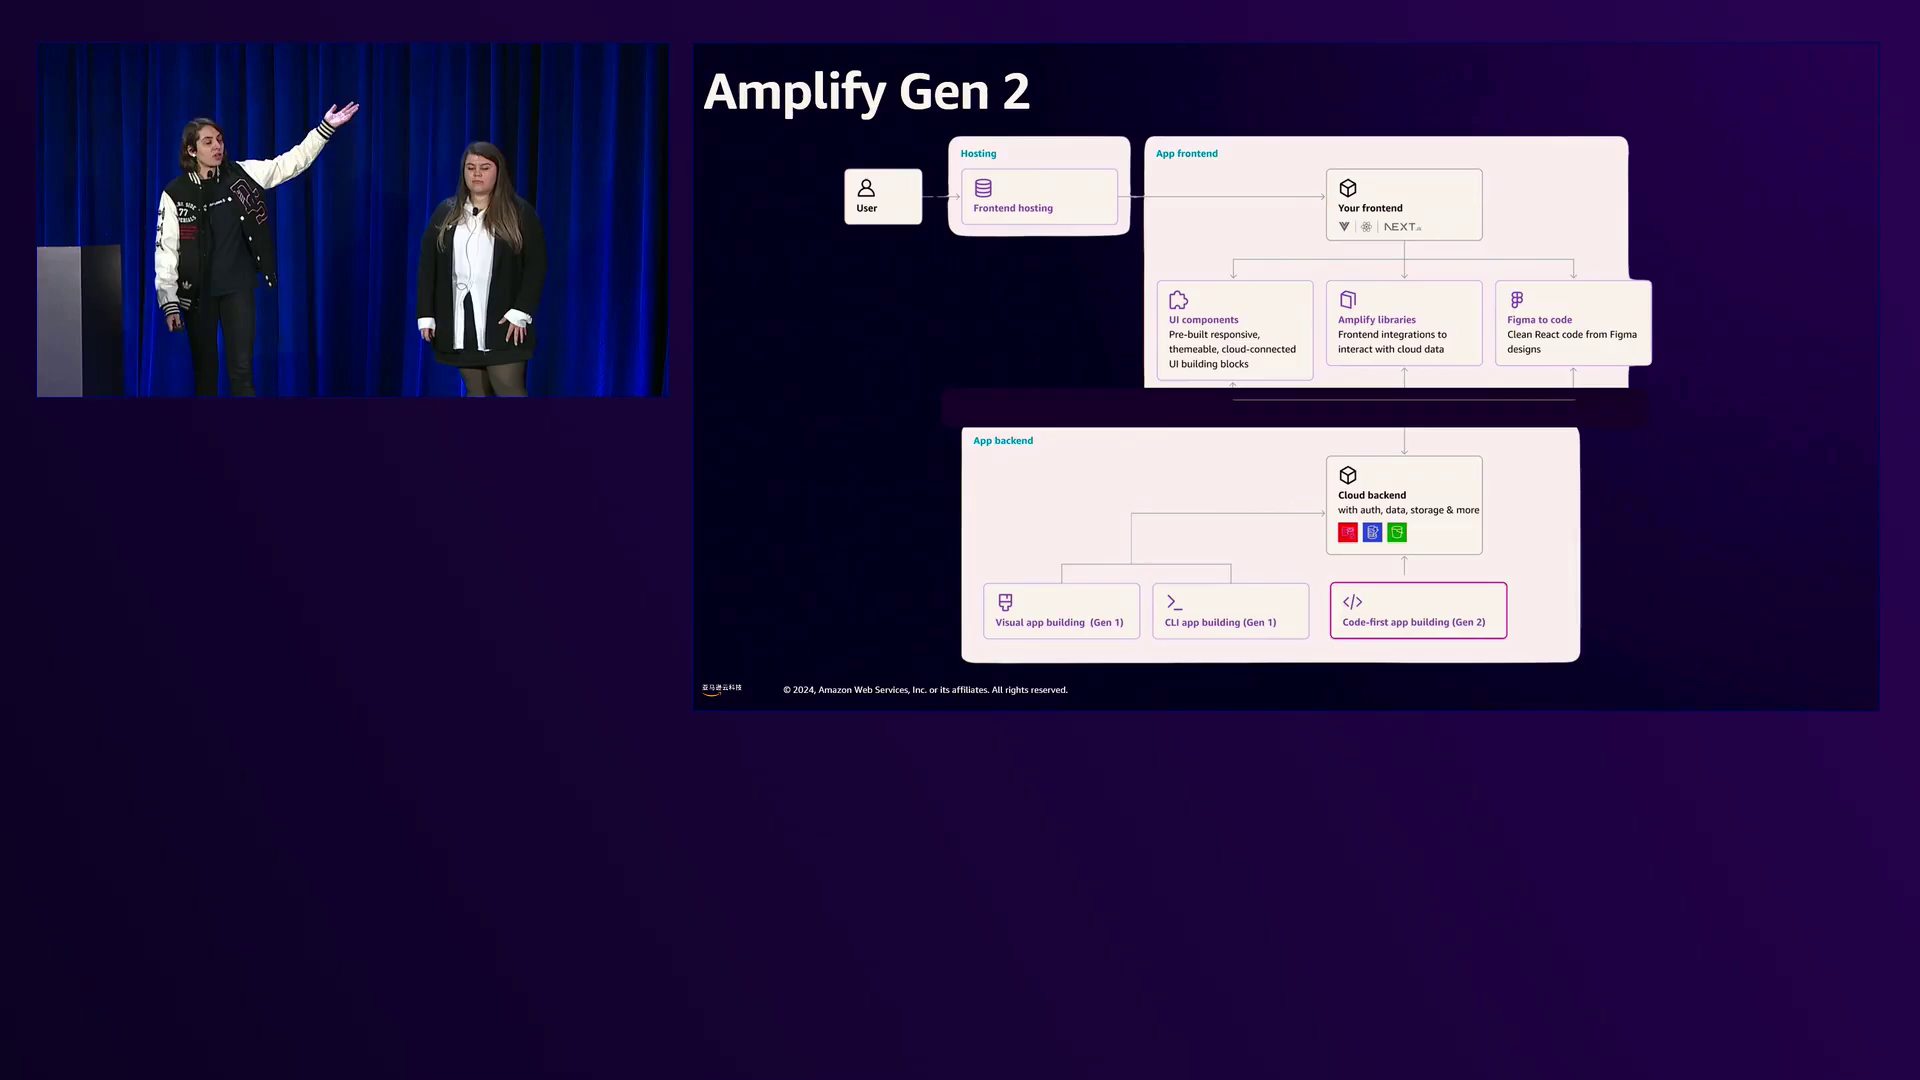Click the User person icon
Image resolution: width=1920 pixels, height=1080 pixels.
866,188
